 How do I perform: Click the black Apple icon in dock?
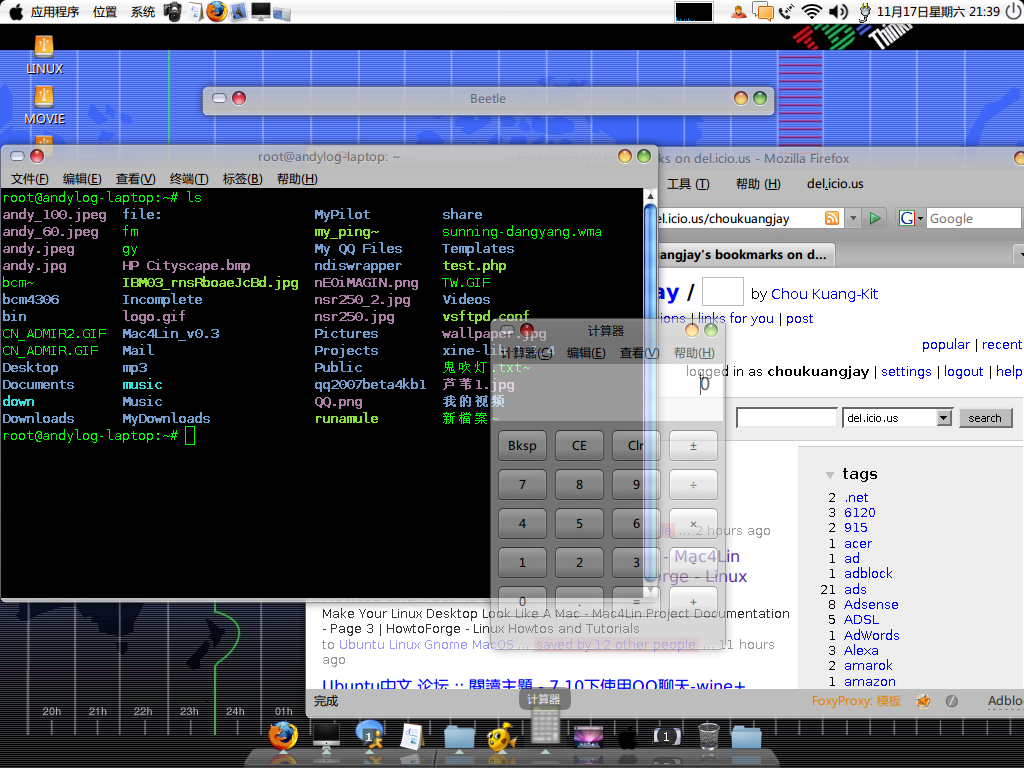(628, 738)
